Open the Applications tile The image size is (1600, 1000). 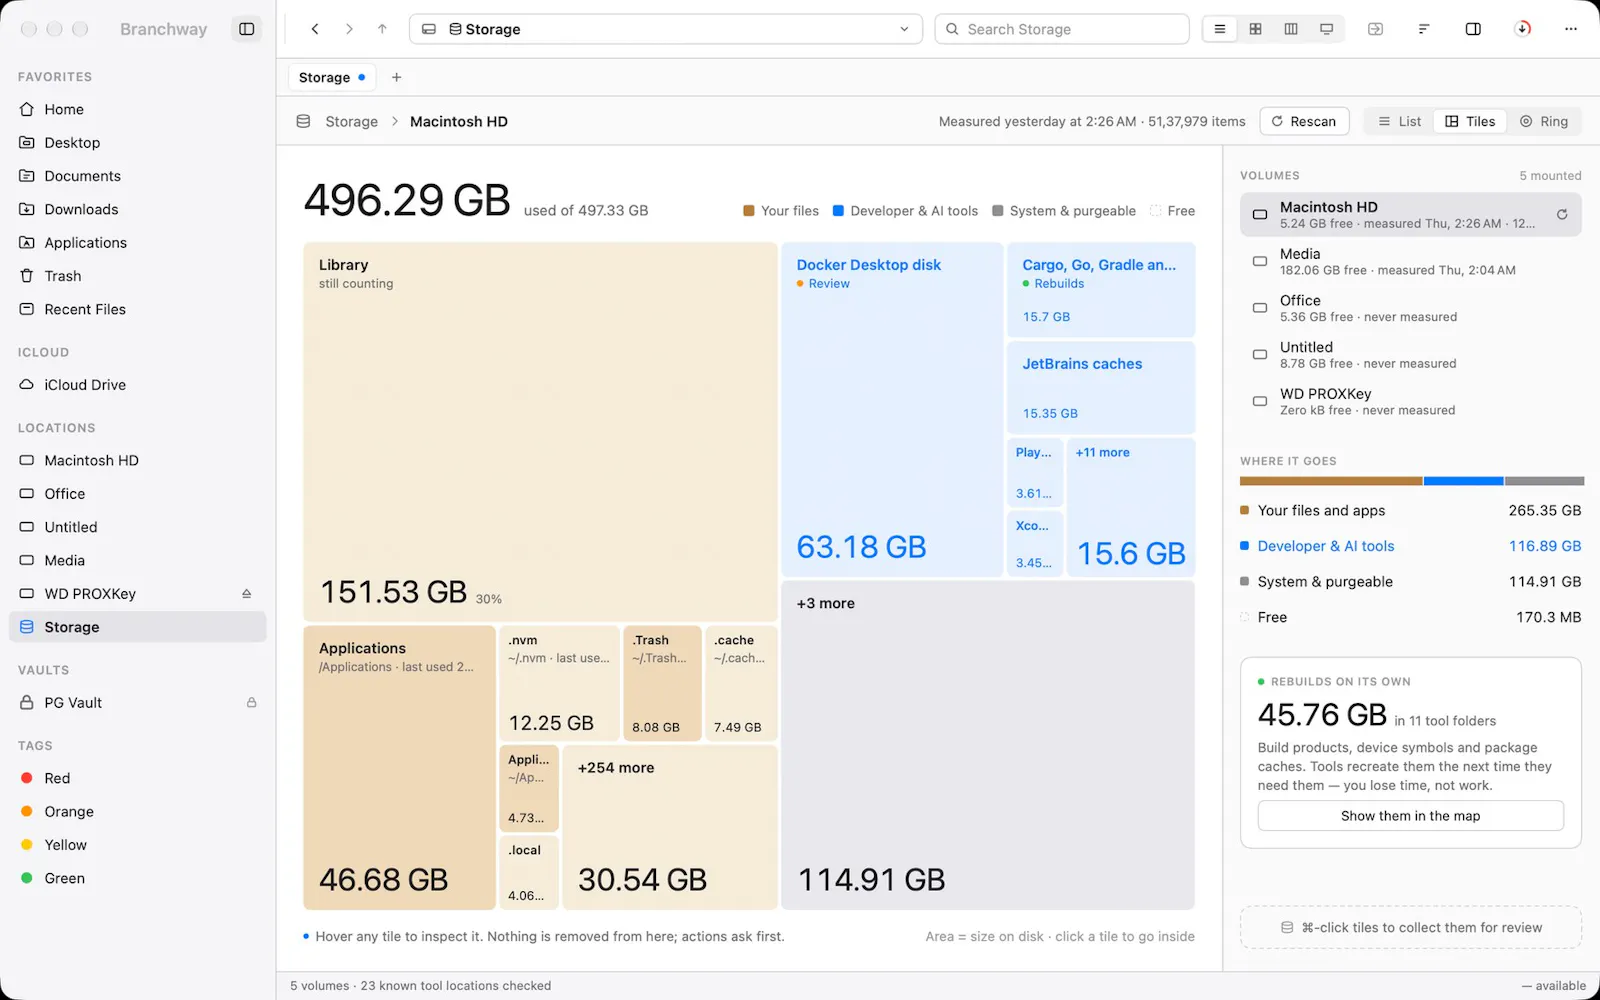pyautogui.click(x=399, y=768)
